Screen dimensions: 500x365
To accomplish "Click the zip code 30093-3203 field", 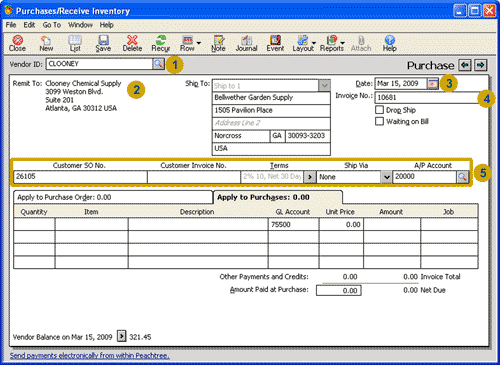I will (x=308, y=136).
